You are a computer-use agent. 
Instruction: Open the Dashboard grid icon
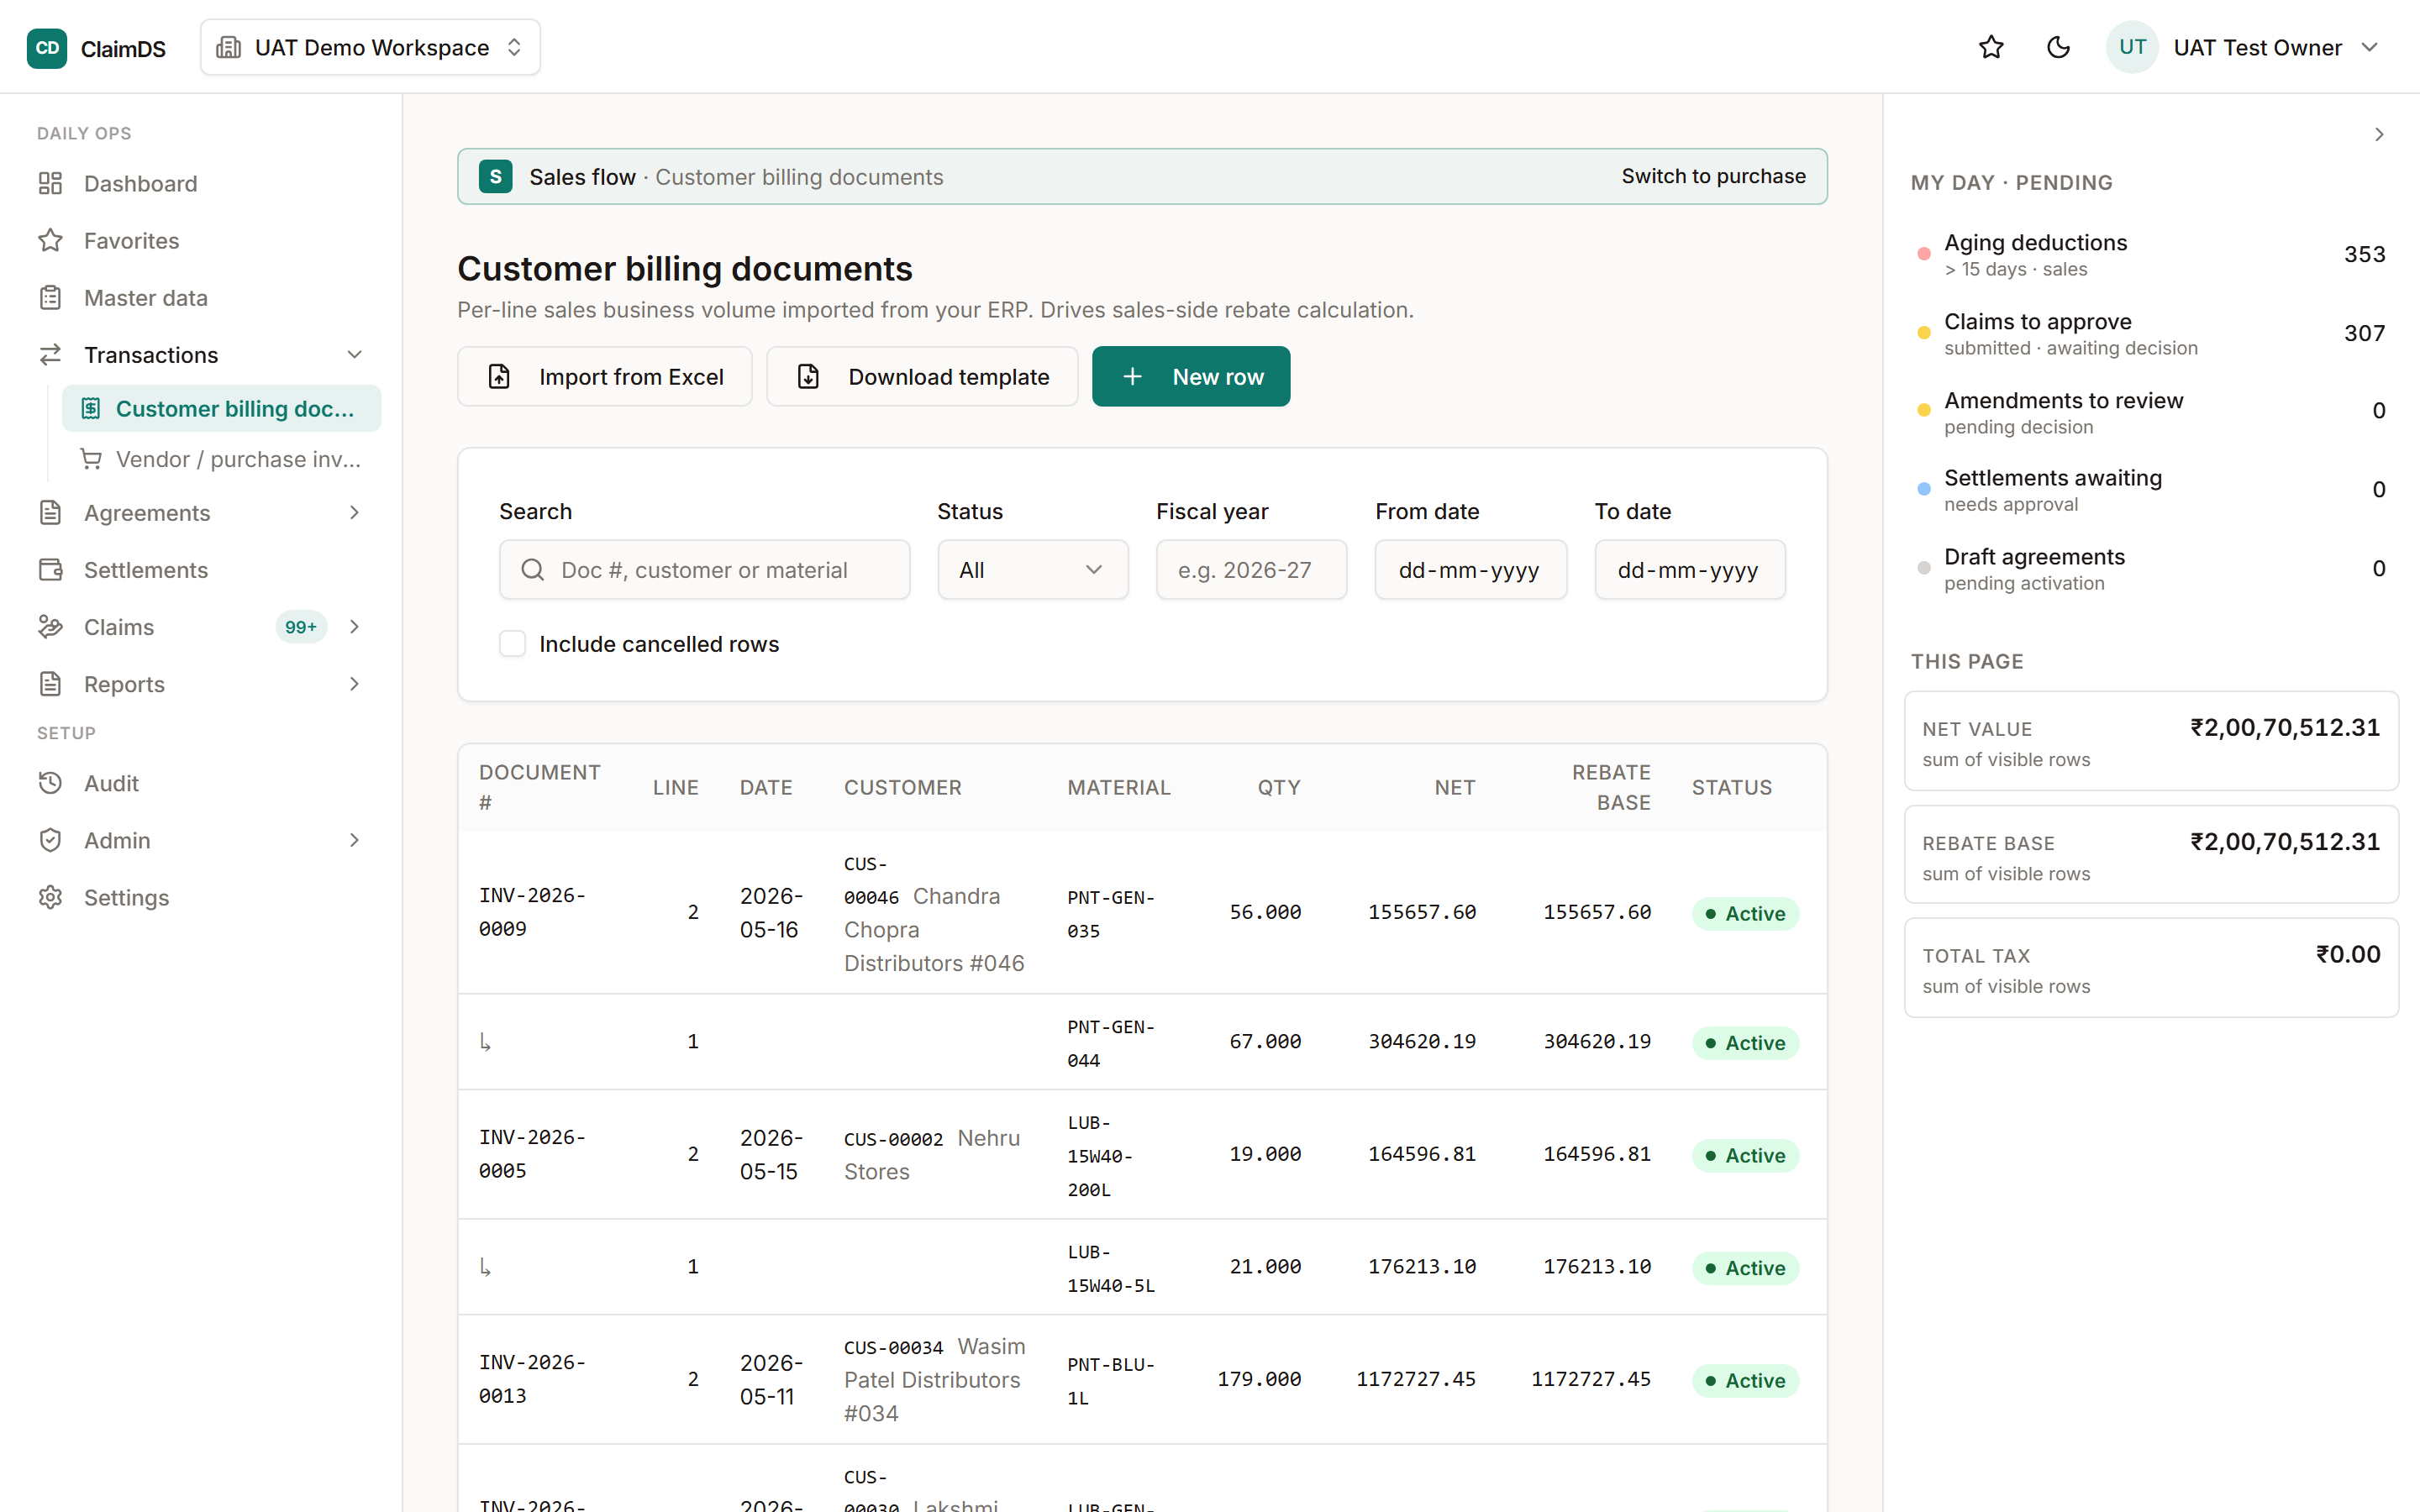point(50,184)
